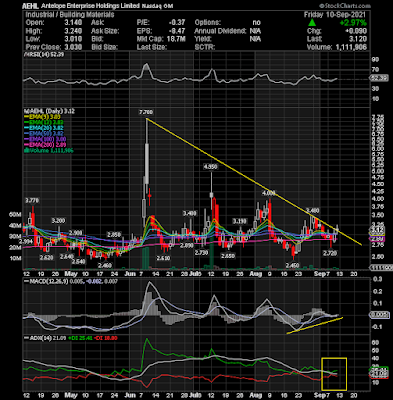Click the 2.450 August low label
The image size is (393, 400).
point(293,265)
